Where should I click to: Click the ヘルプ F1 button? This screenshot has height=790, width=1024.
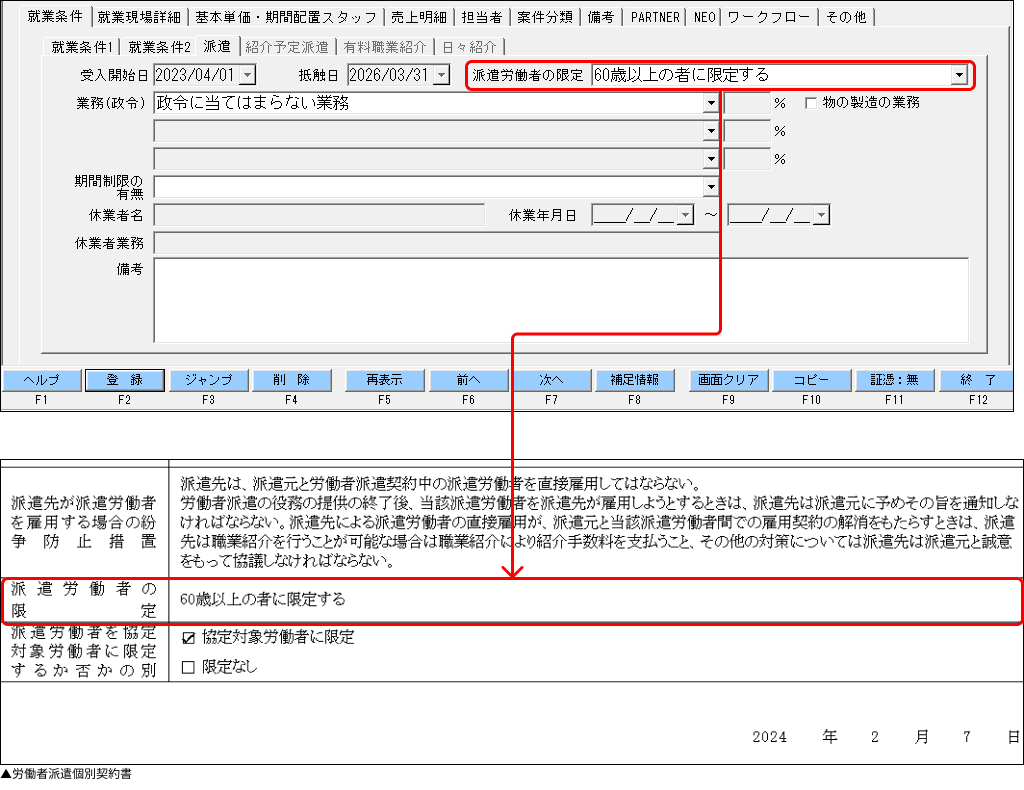coord(42,380)
